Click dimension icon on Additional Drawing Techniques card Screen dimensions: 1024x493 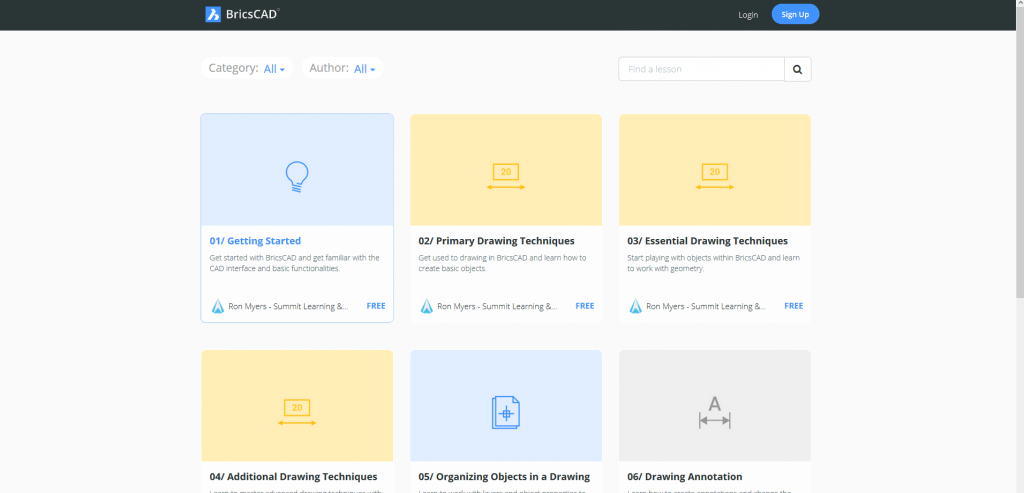pyautogui.click(x=297, y=413)
